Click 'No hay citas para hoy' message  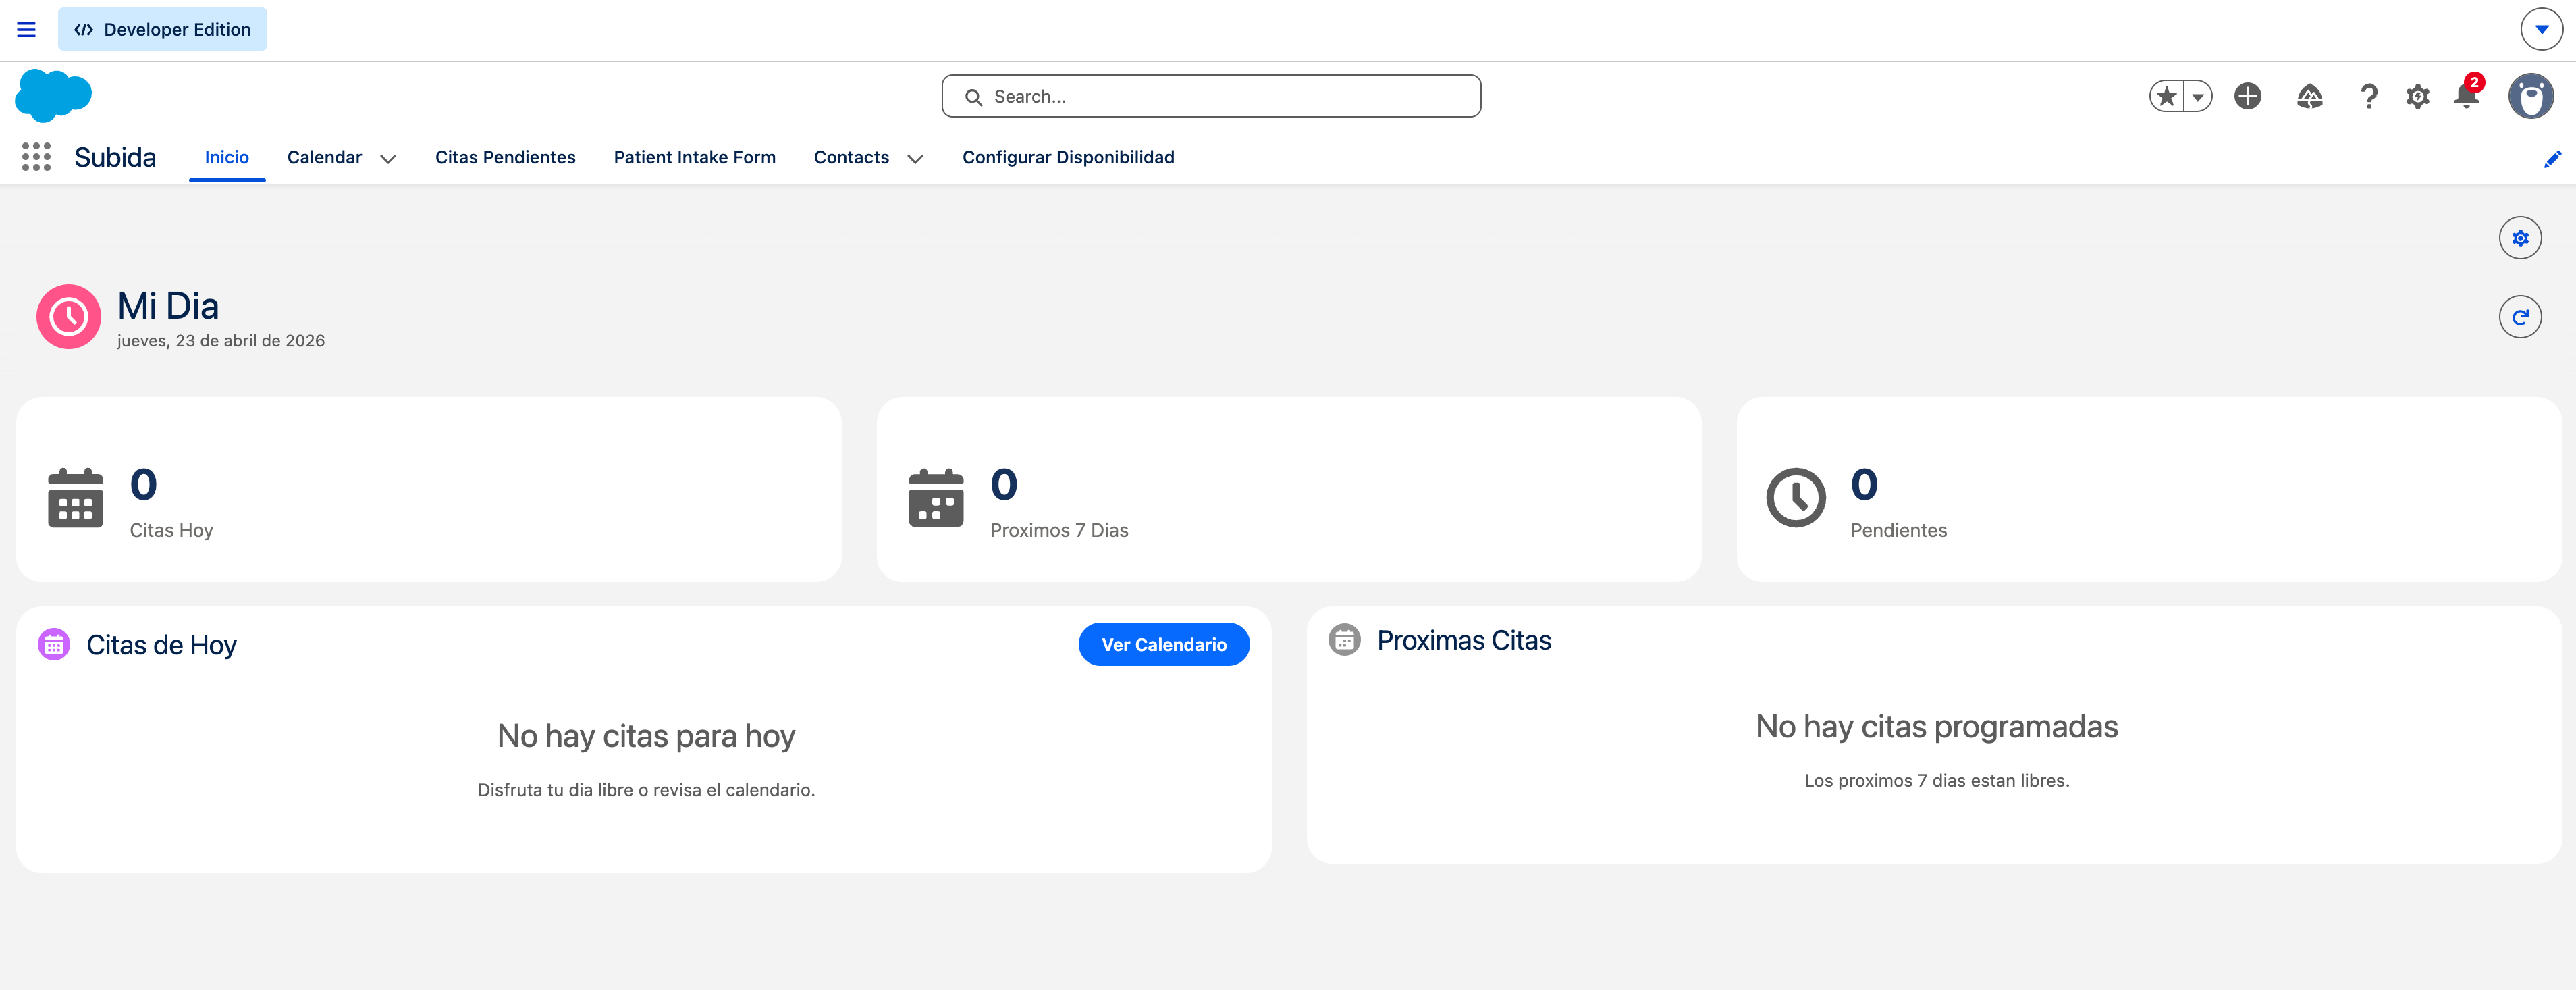coord(646,735)
